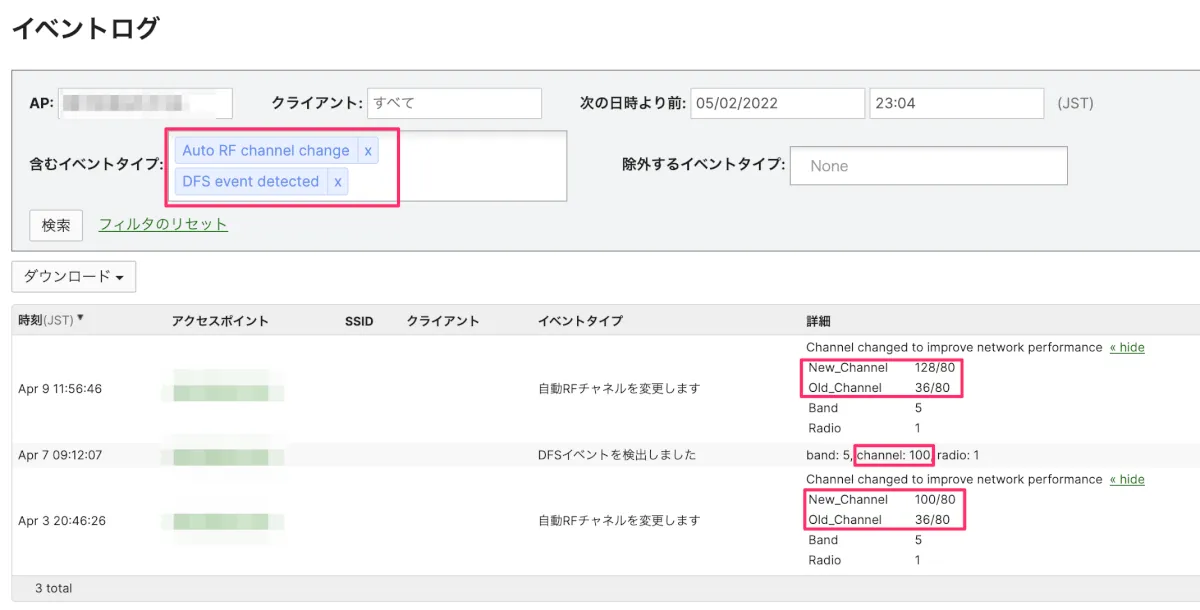Open access point link in Apr 9 row
Screen dimensions: 1200x610
pyautogui.click(x=227, y=388)
